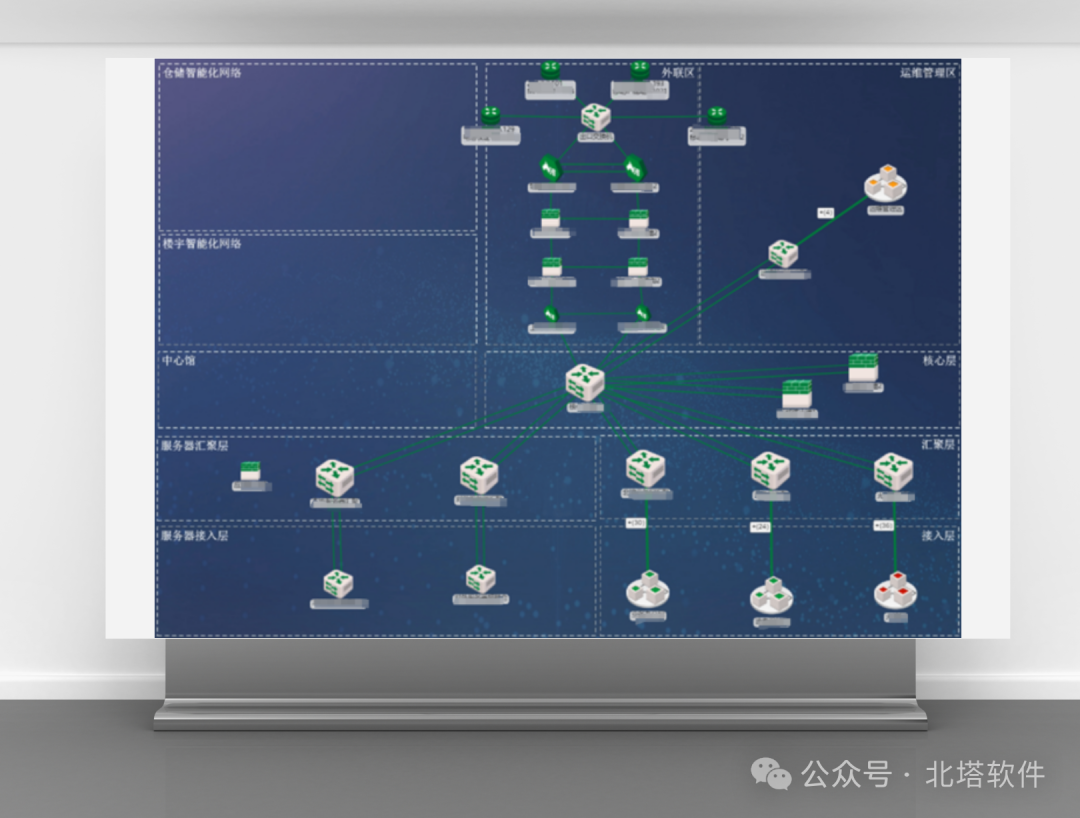This screenshot has height=818, width=1080.
Task: Click the router left of the 外联区 switch
Action: tap(490, 115)
